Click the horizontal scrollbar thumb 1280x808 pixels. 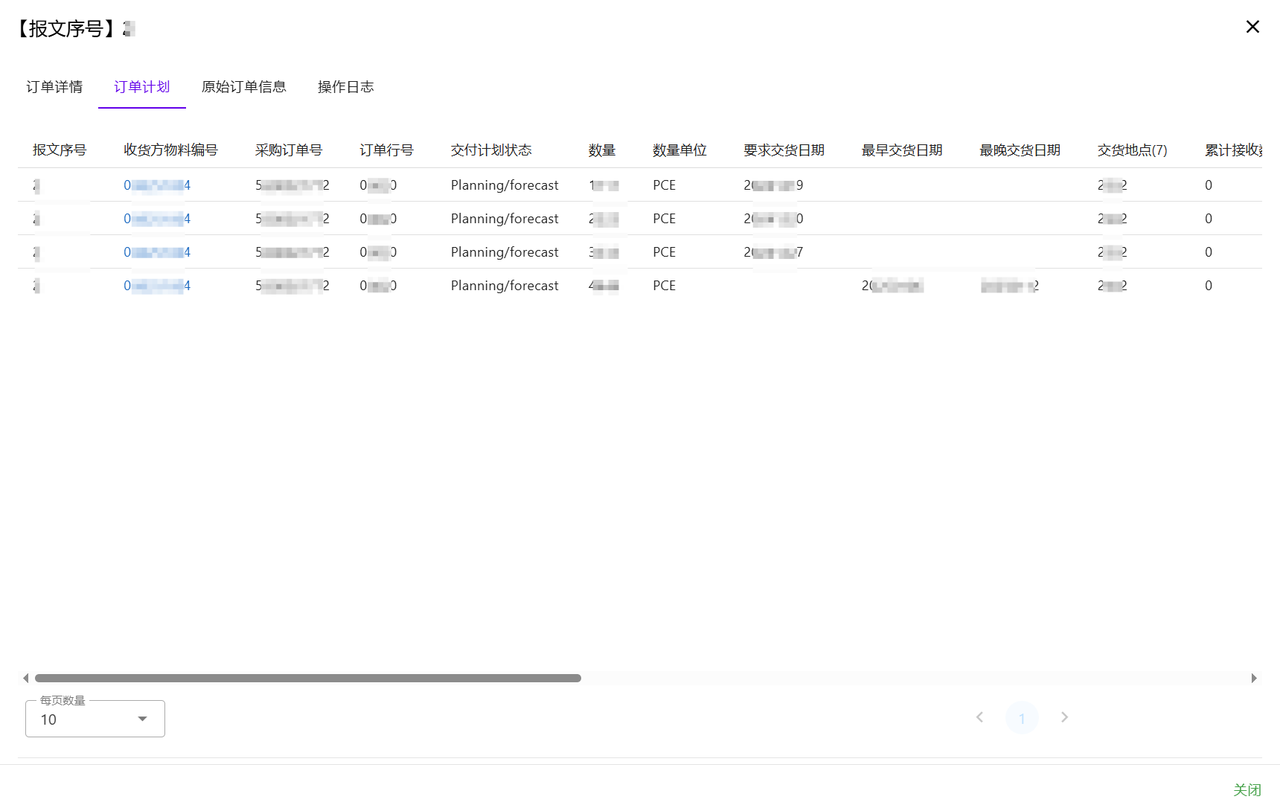308,678
